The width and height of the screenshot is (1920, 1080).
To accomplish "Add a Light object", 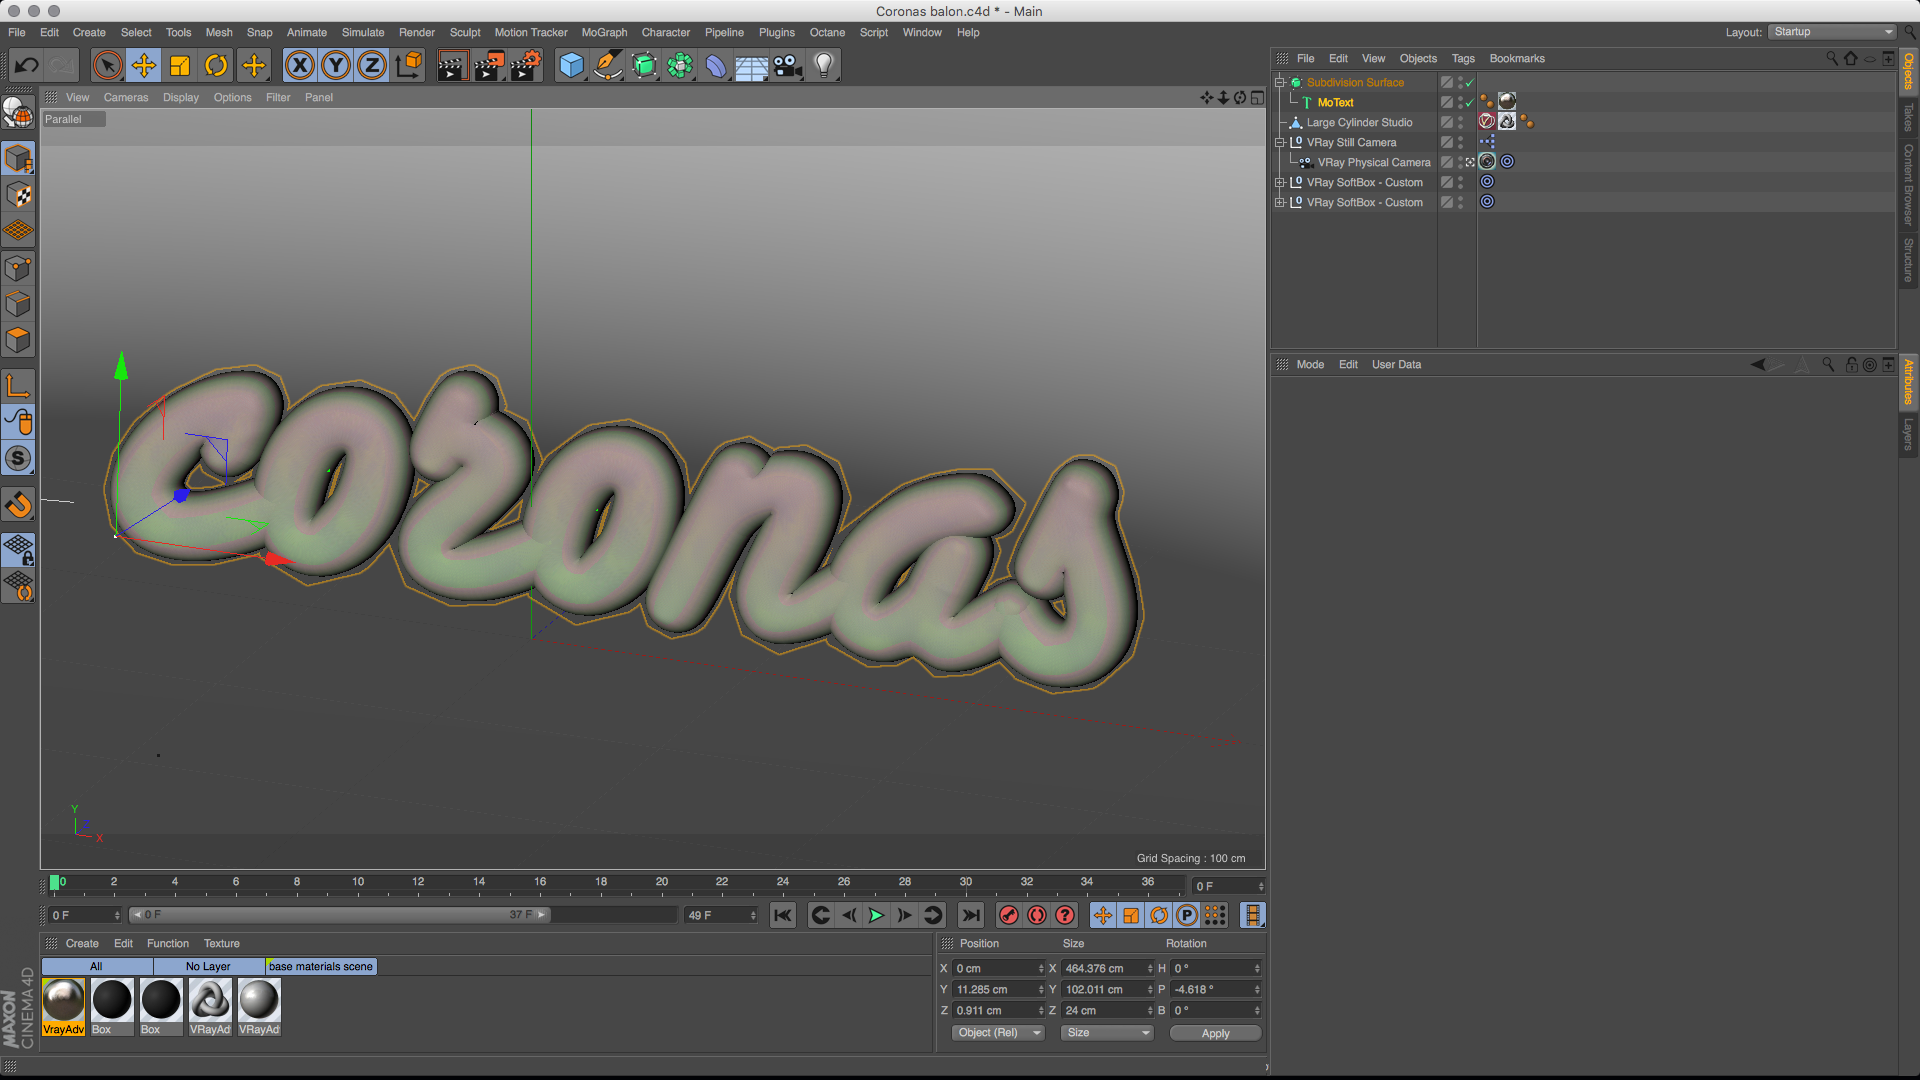I will click(824, 66).
